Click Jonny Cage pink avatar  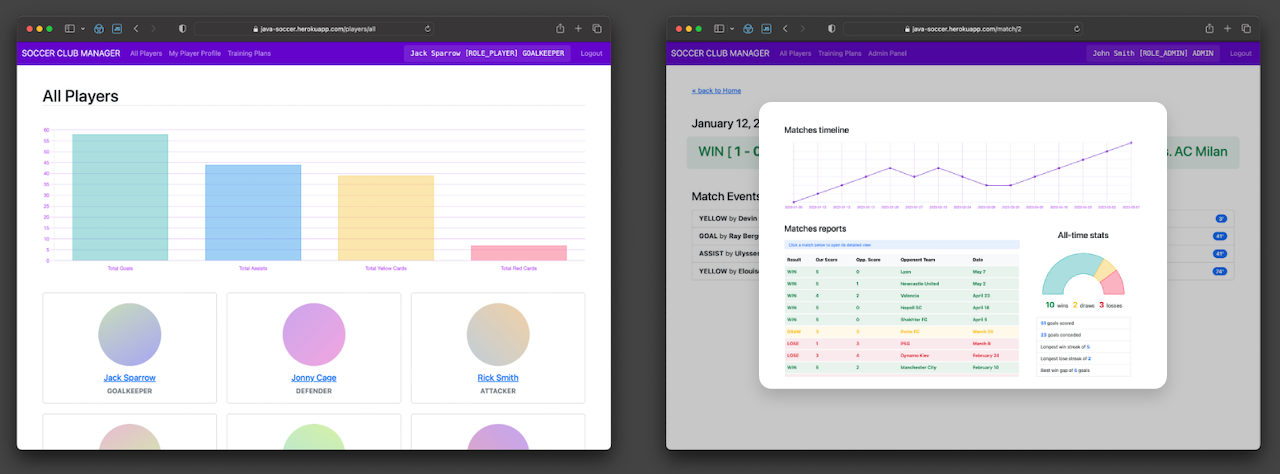tap(314, 334)
